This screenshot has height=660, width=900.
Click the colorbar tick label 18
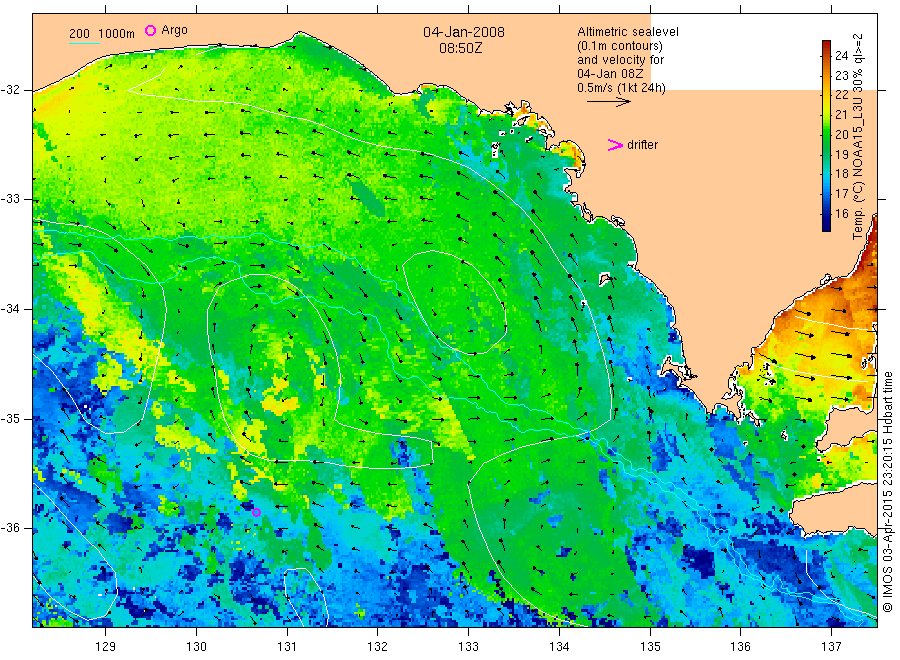[841, 174]
